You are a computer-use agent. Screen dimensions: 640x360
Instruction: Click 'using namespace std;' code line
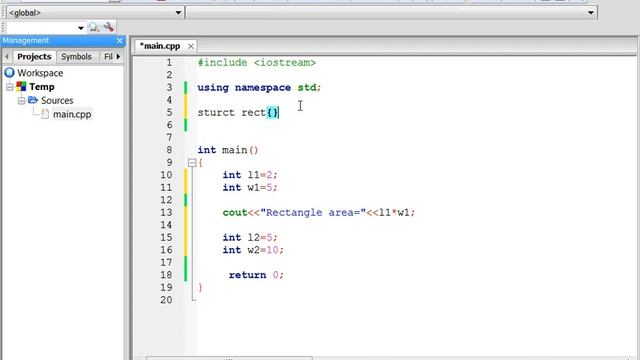(260, 88)
